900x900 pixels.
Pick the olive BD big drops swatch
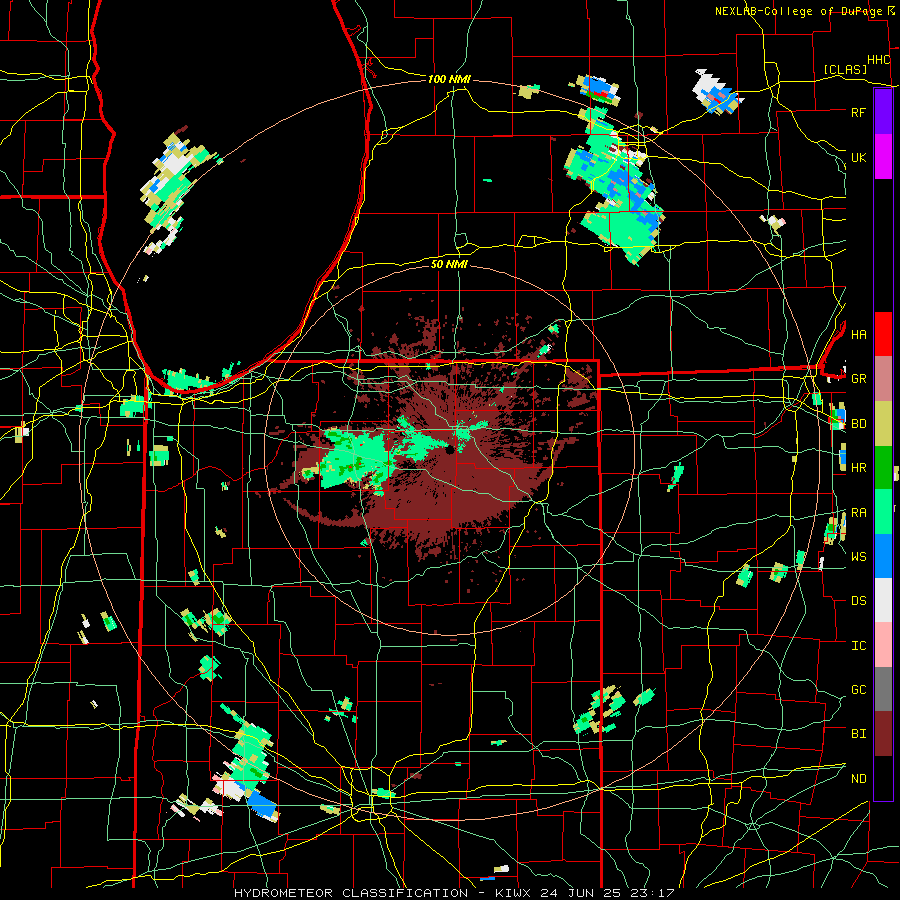pyautogui.click(x=883, y=423)
